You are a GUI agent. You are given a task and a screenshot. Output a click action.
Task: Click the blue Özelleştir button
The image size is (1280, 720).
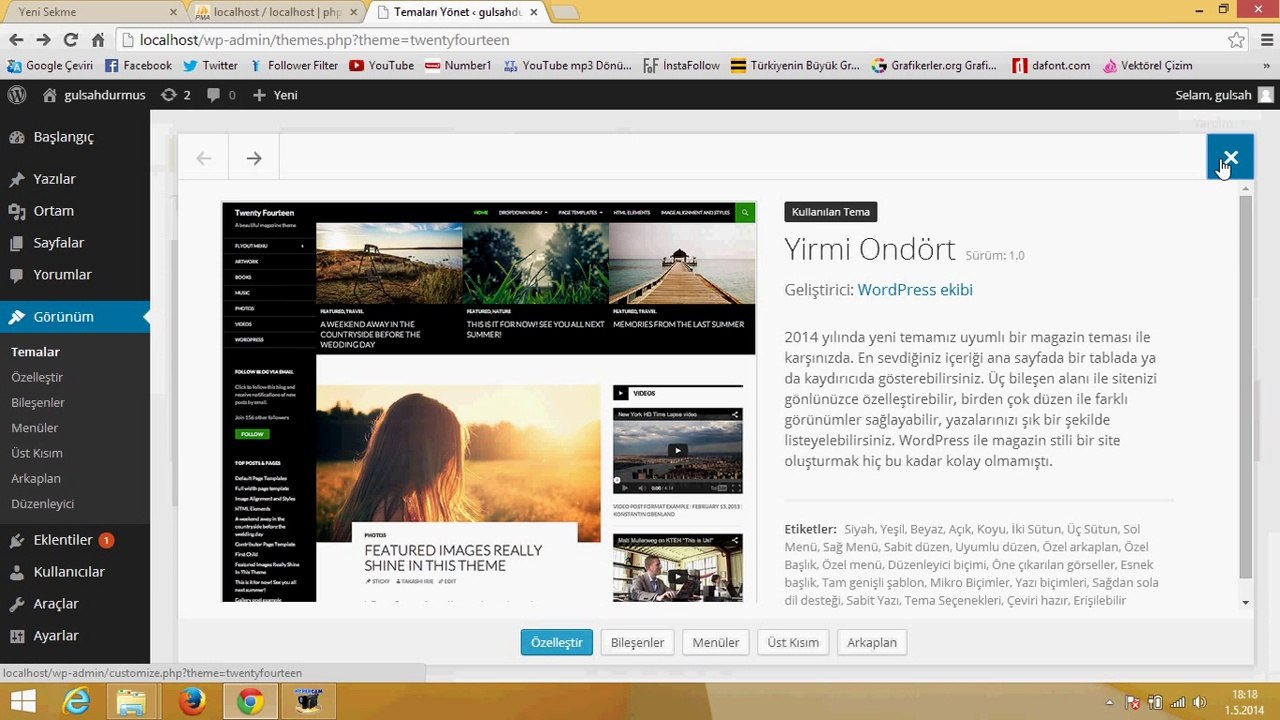pyautogui.click(x=557, y=642)
